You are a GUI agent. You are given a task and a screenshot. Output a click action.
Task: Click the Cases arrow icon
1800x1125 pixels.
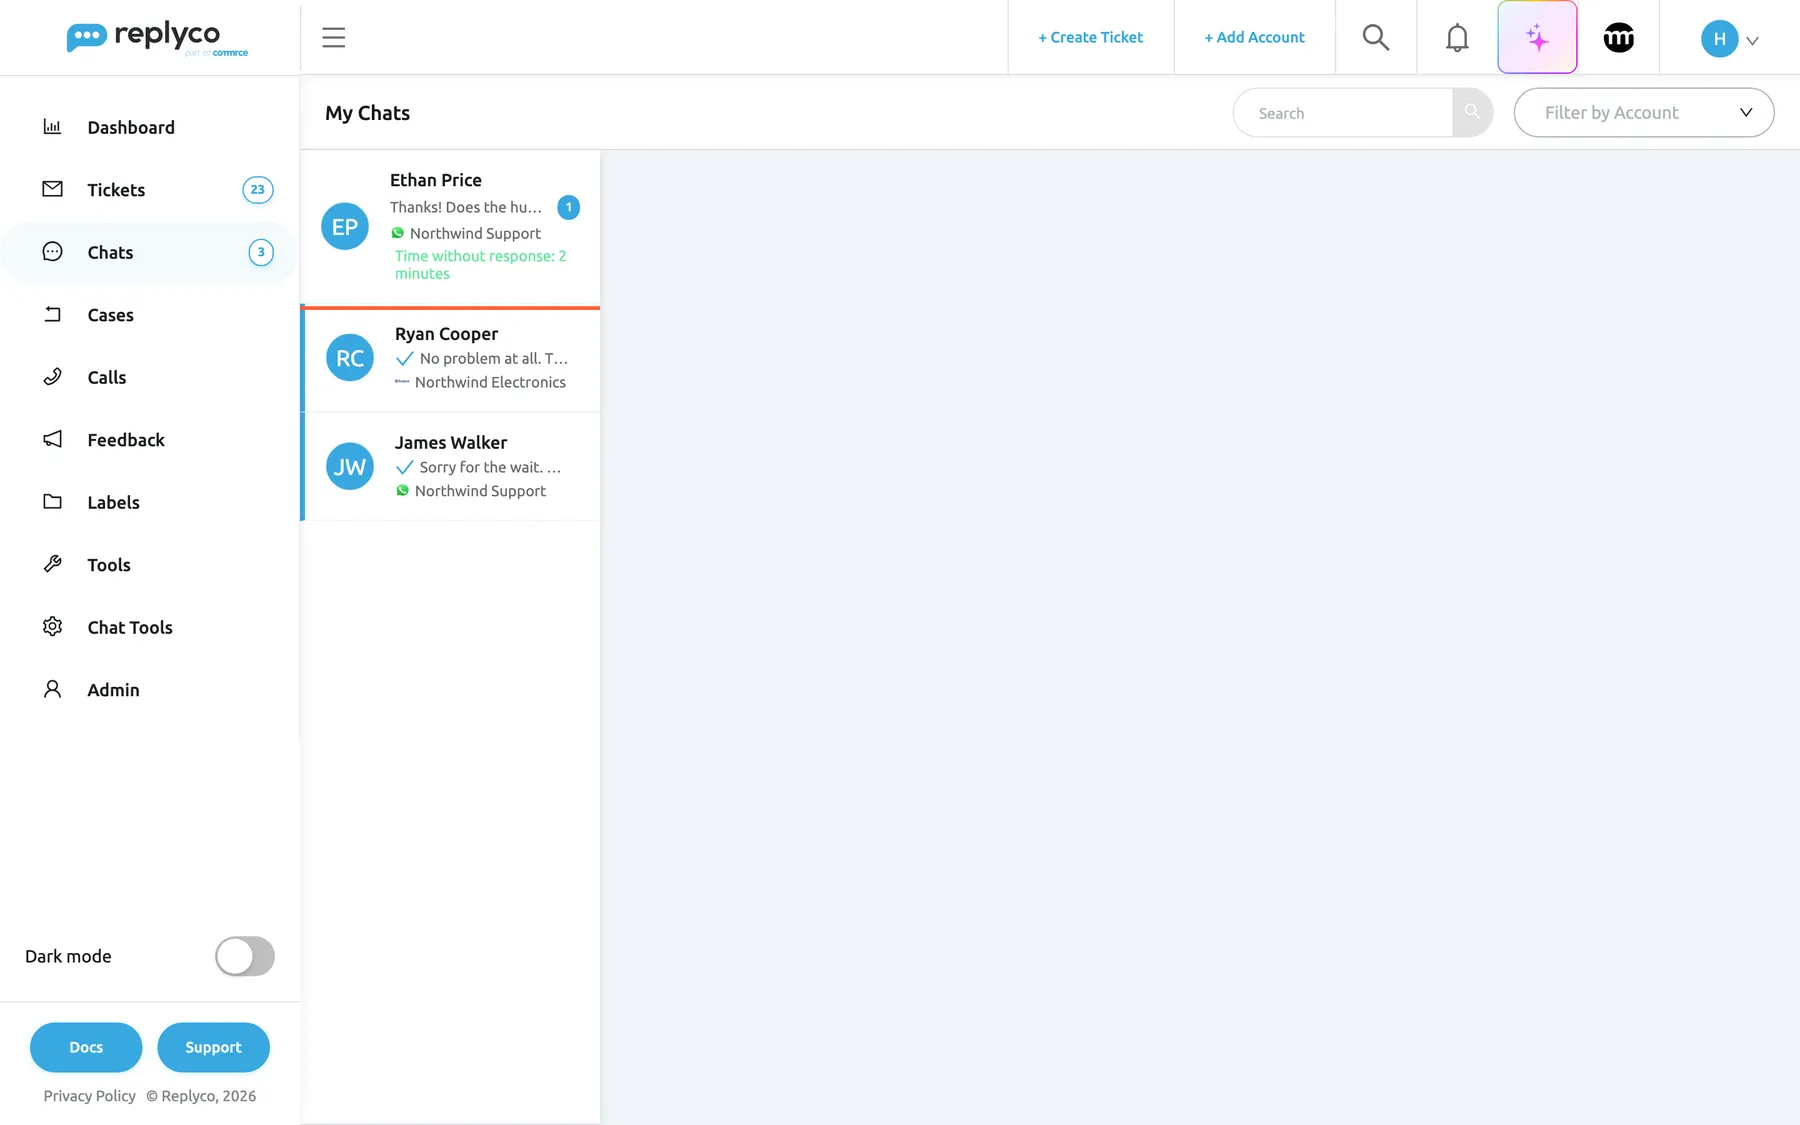[x=52, y=314]
